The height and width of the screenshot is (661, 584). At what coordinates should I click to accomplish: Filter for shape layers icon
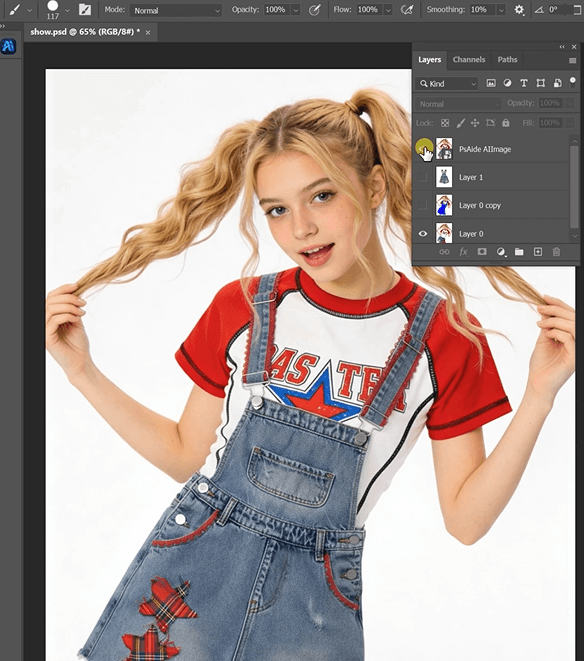[x=541, y=83]
